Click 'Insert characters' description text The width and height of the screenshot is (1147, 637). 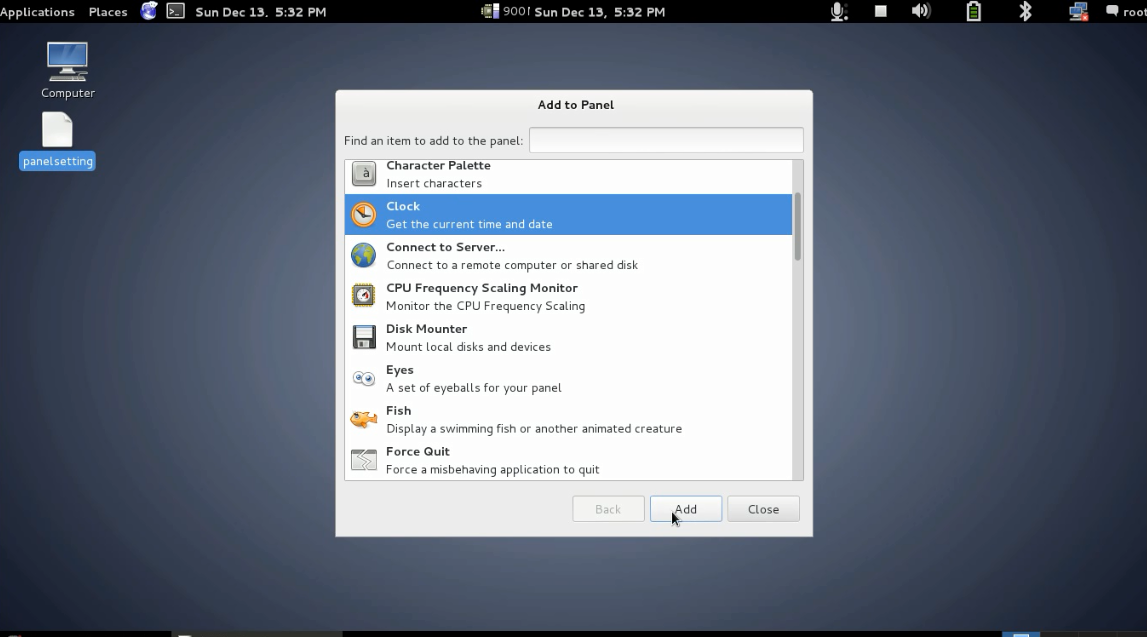(x=434, y=183)
